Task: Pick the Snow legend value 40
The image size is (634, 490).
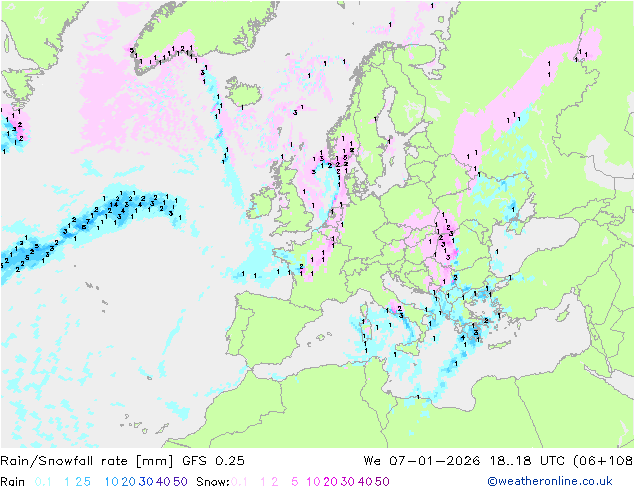Action: point(365,482)
